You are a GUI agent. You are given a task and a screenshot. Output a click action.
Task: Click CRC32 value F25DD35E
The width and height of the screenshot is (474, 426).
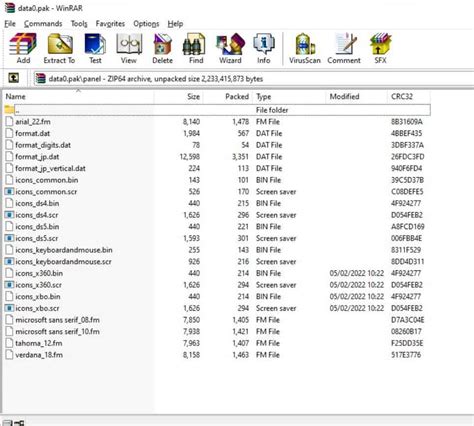(407, 343)
